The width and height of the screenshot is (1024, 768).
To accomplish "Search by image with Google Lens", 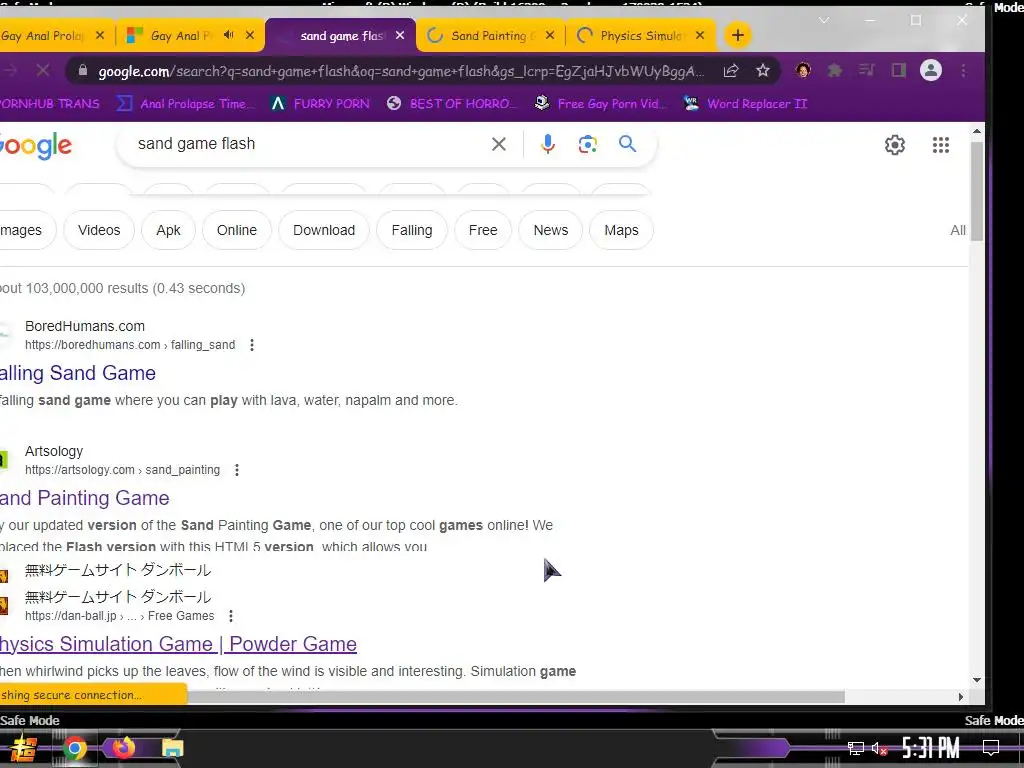I will tap(587, 144).
